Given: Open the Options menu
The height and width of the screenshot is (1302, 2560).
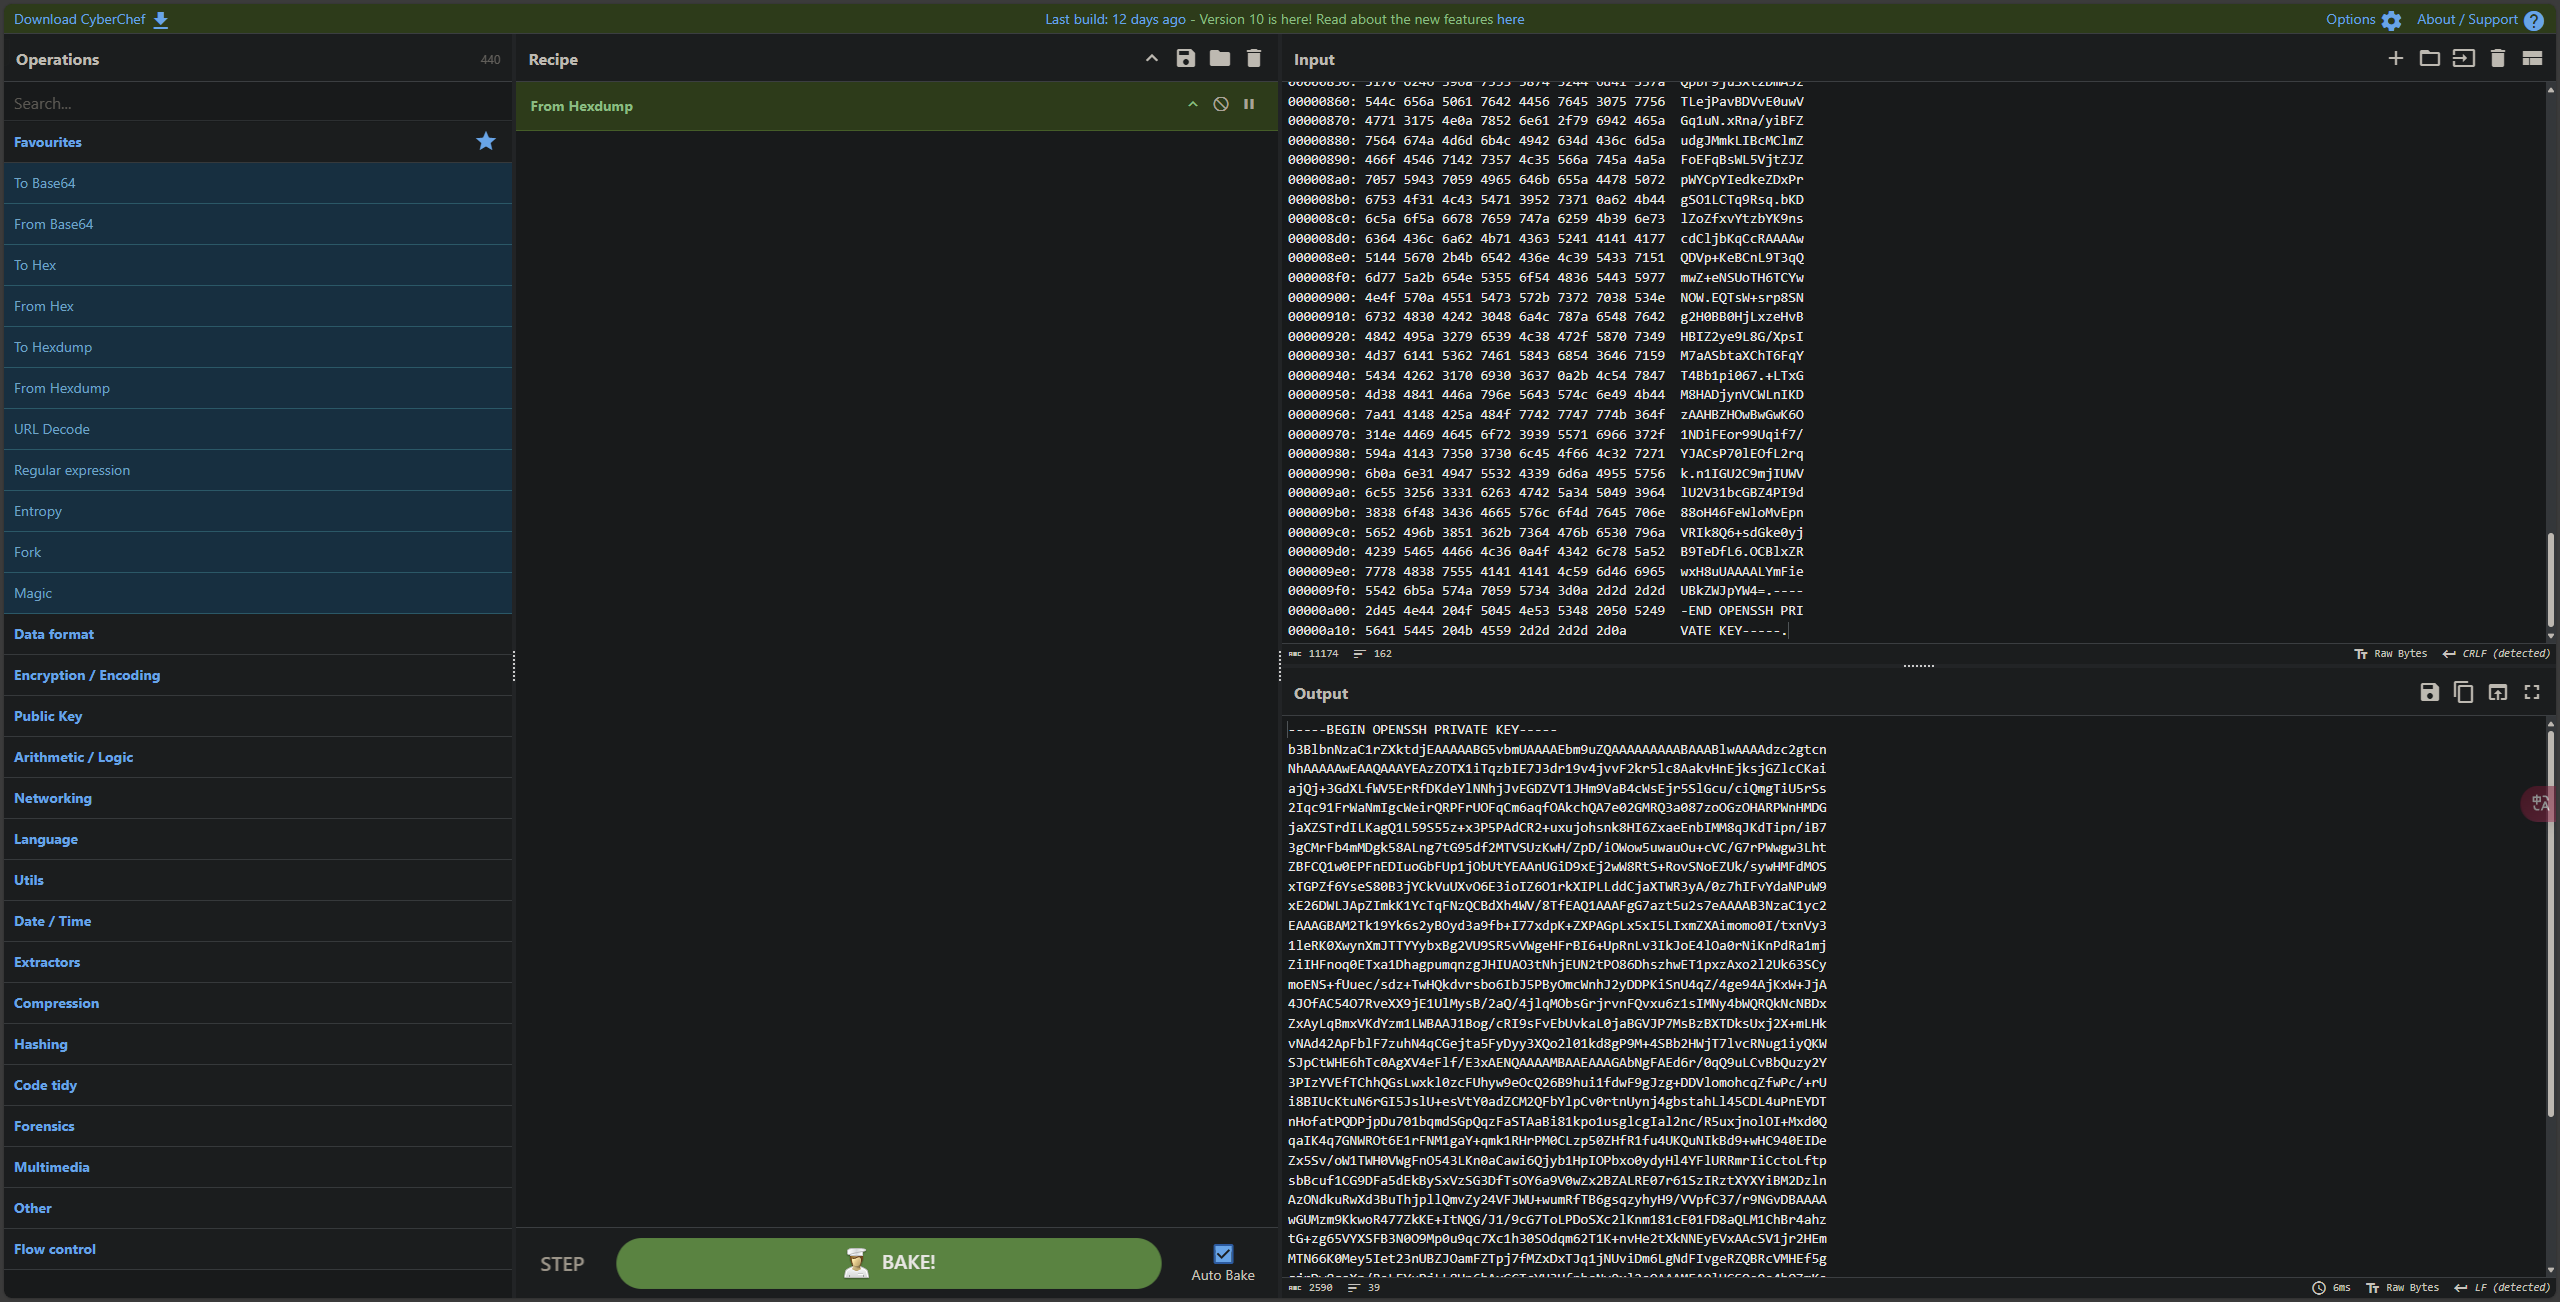Looking at the screenshot, I should (x=2362, y=20).
